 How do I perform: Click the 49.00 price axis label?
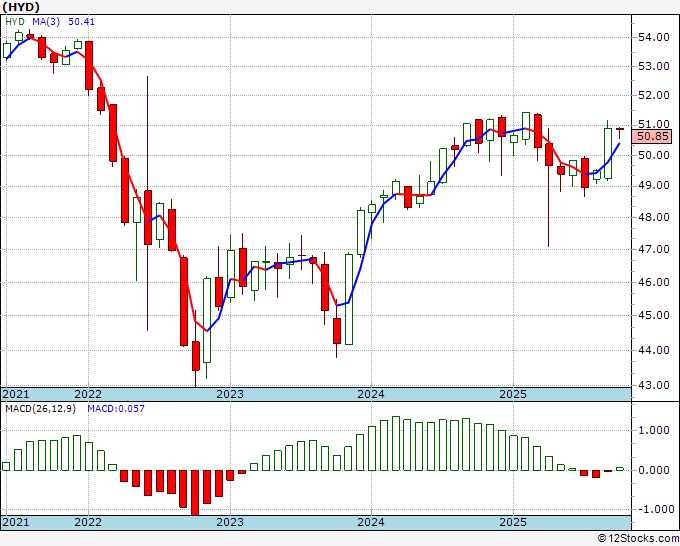(654, 185)
